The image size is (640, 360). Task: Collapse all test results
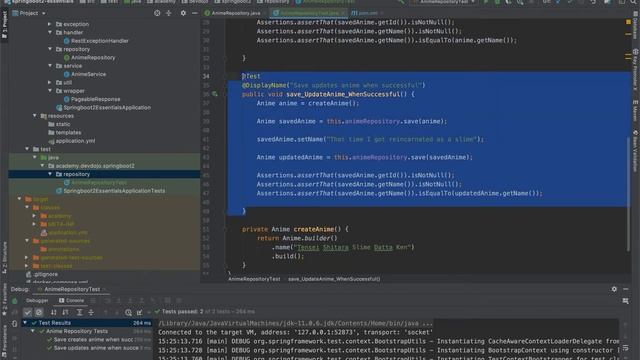coord(91,312)
